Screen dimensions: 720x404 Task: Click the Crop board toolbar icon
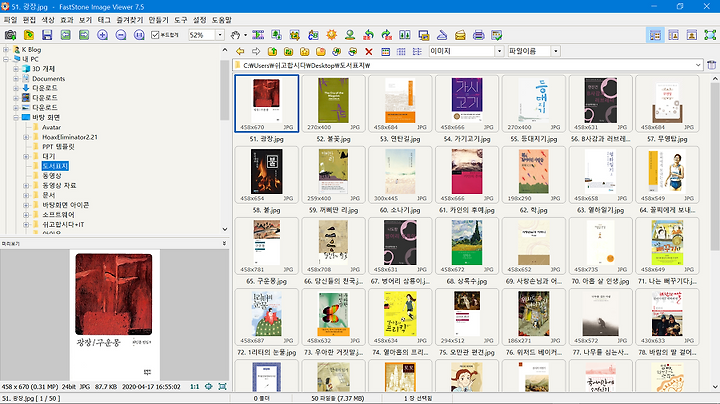[295, 35]
